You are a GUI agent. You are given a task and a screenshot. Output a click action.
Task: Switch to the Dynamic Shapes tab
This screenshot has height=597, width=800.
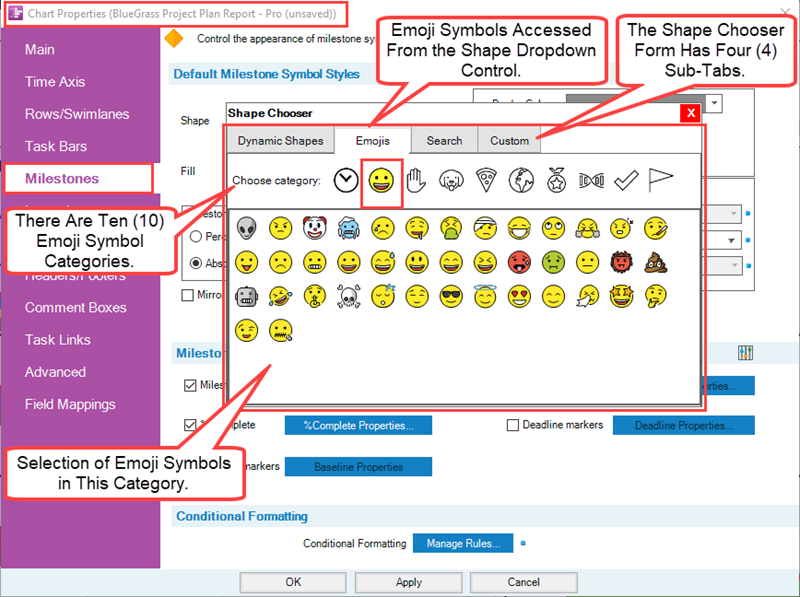281,140
